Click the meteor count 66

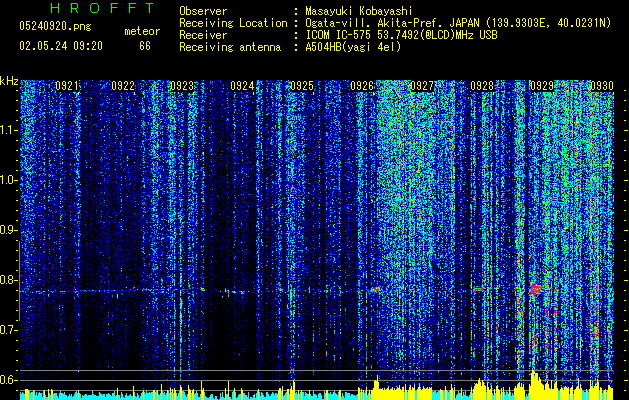click(145, 46)
